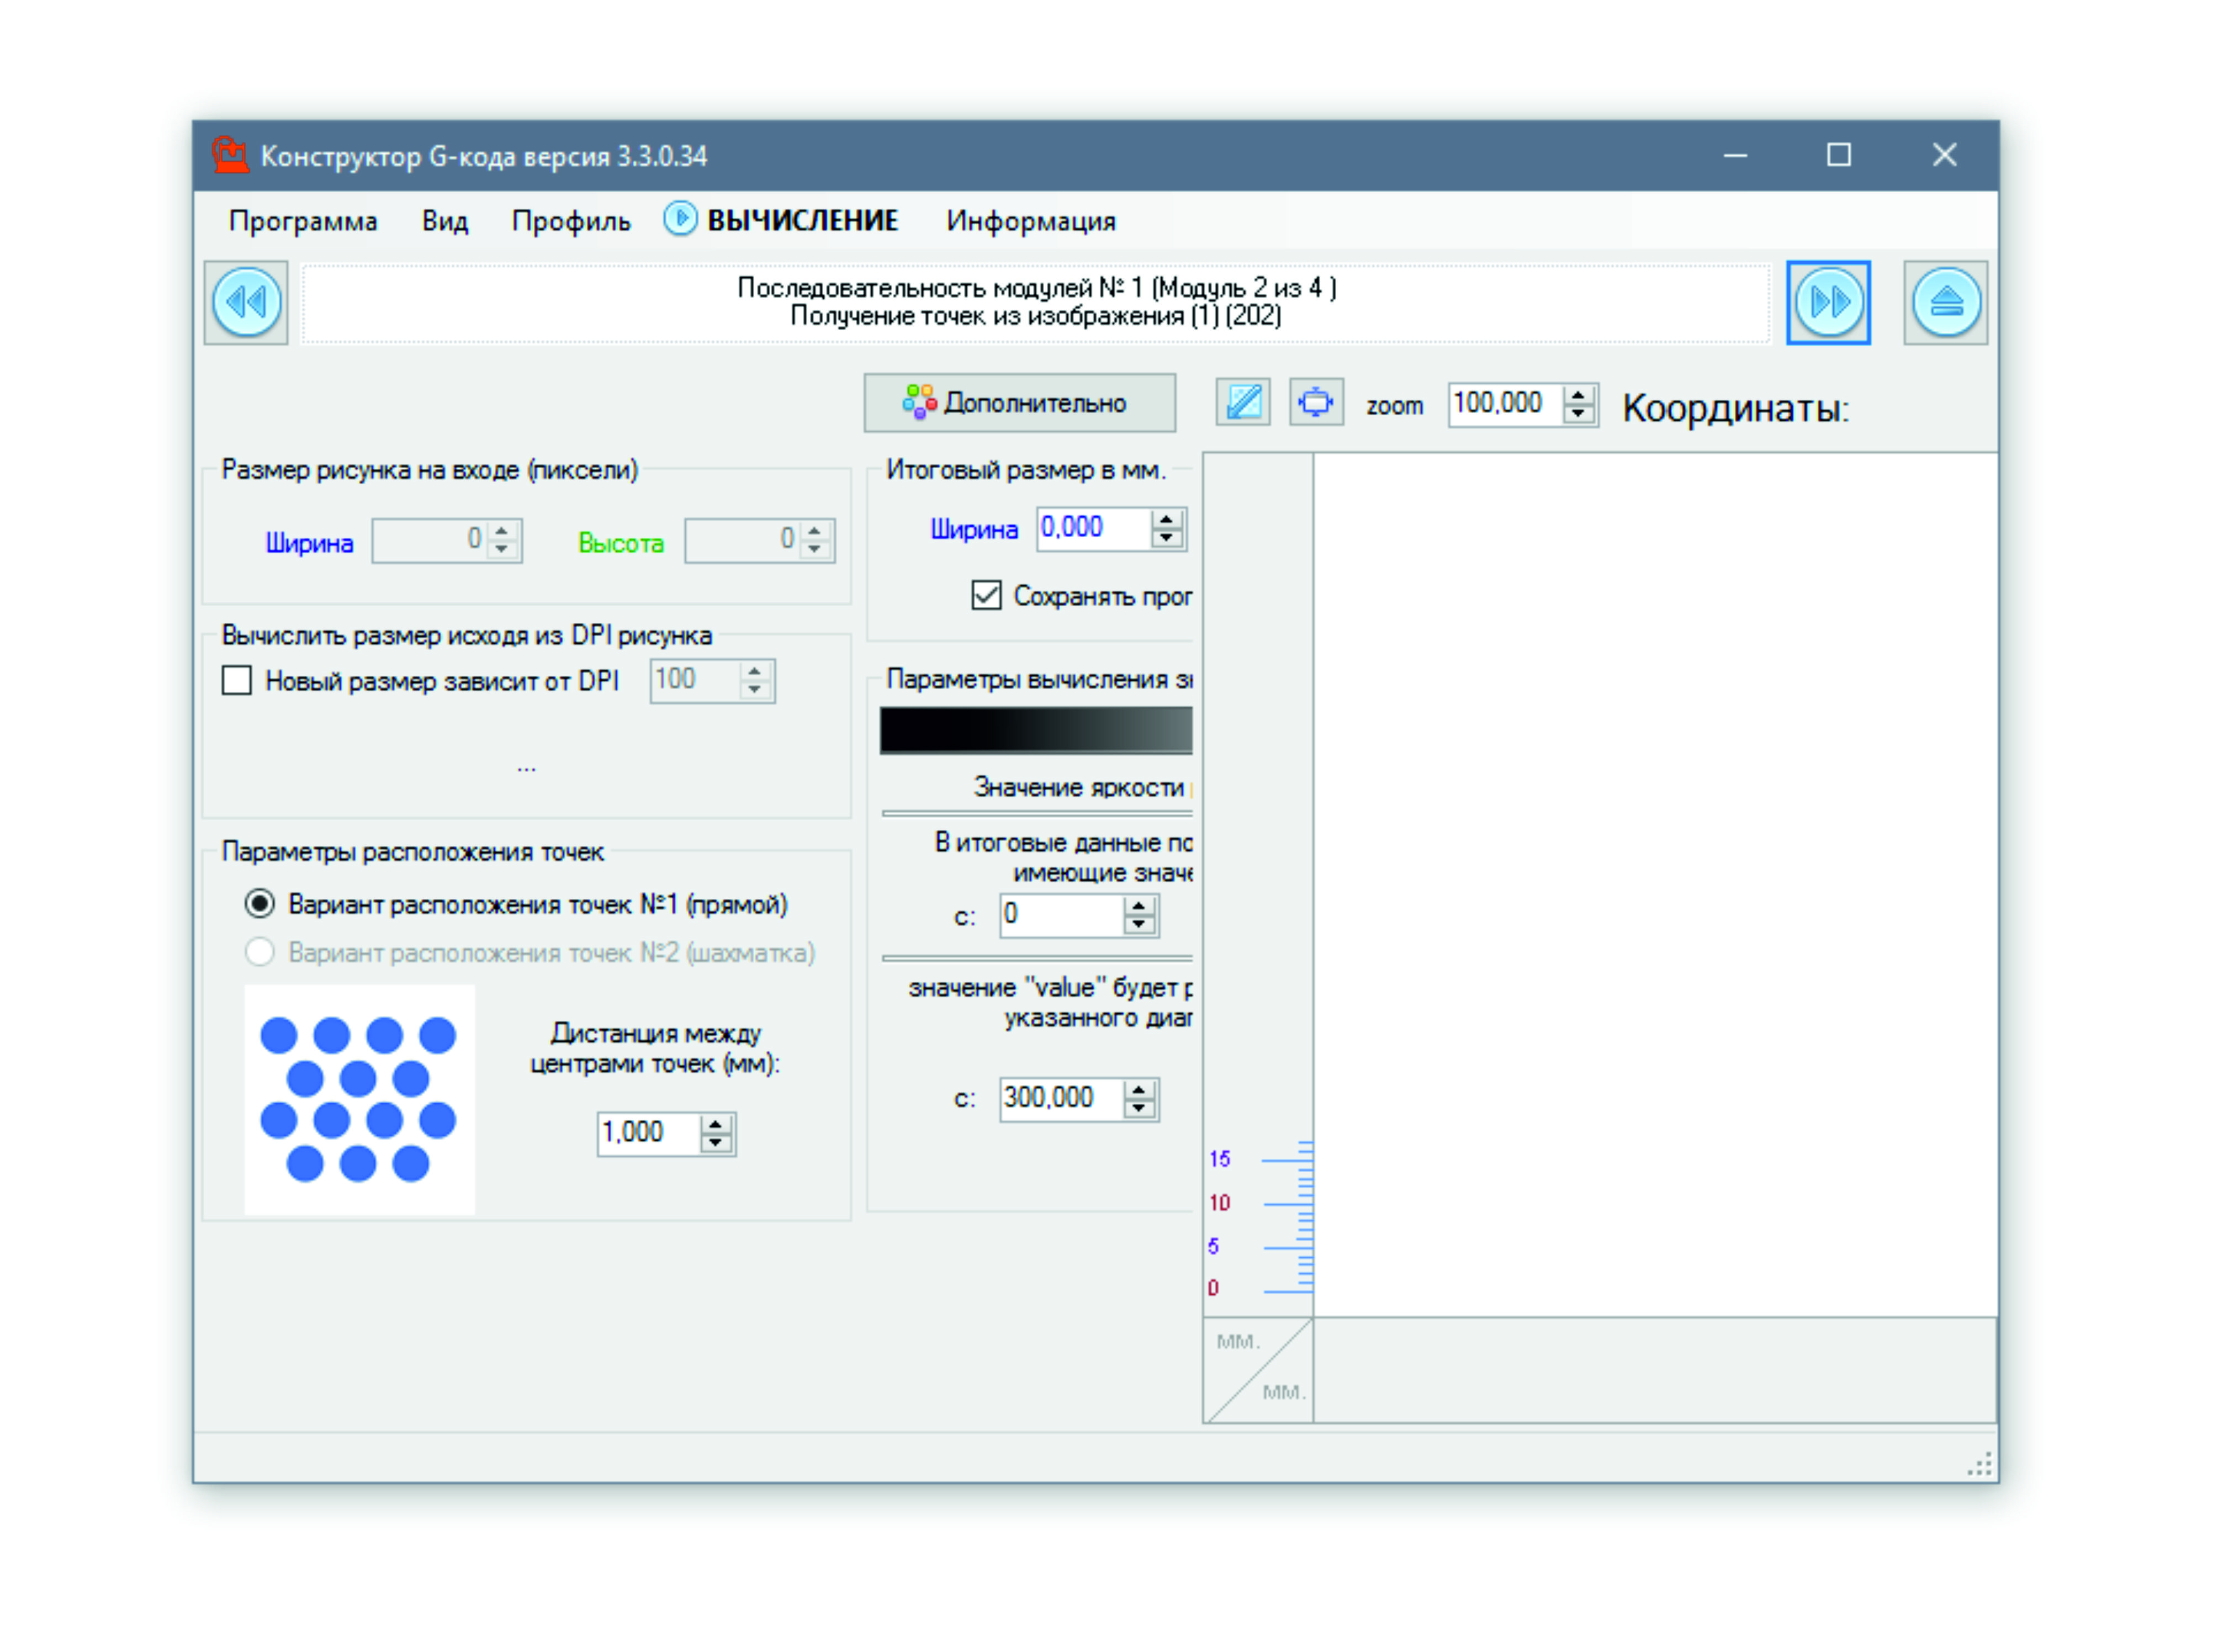
Task: Open the Программа menu
Action: click(303, 221)
